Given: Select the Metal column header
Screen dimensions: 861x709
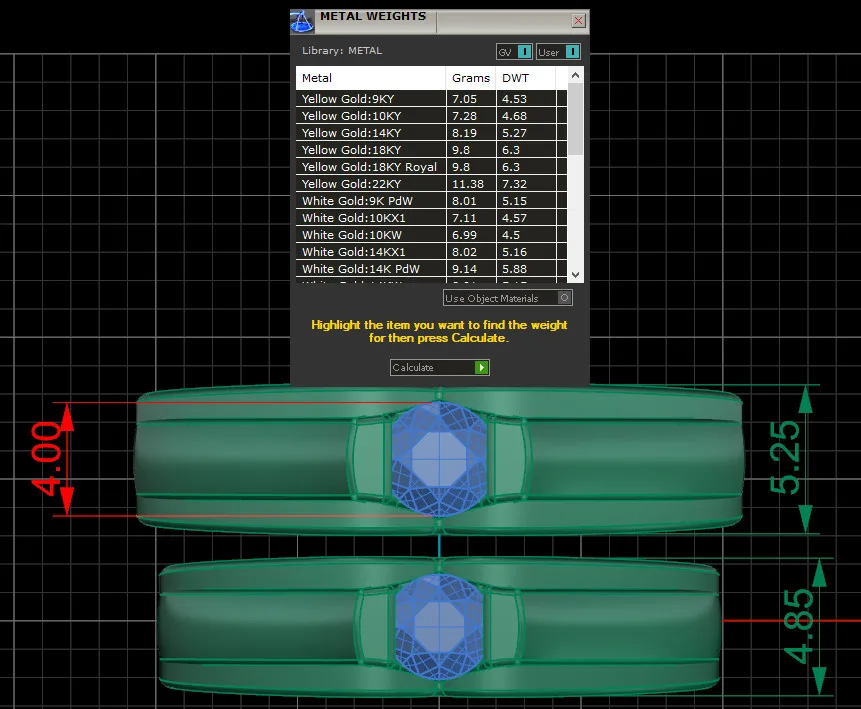Looking at the screenshot, I should pos(371,78).
